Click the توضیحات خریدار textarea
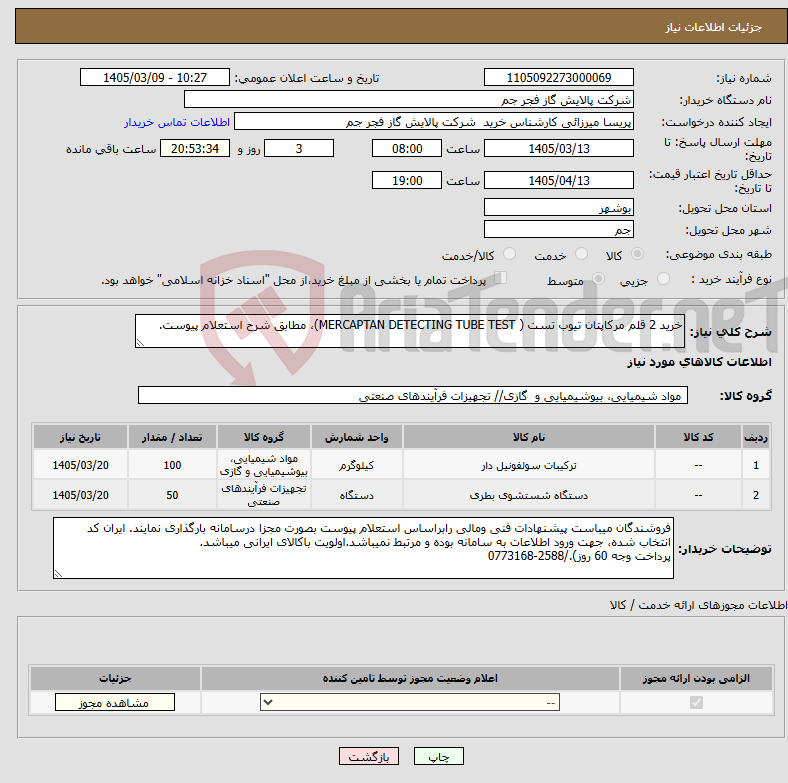788x783 pixels. click(x=363, y=548)
